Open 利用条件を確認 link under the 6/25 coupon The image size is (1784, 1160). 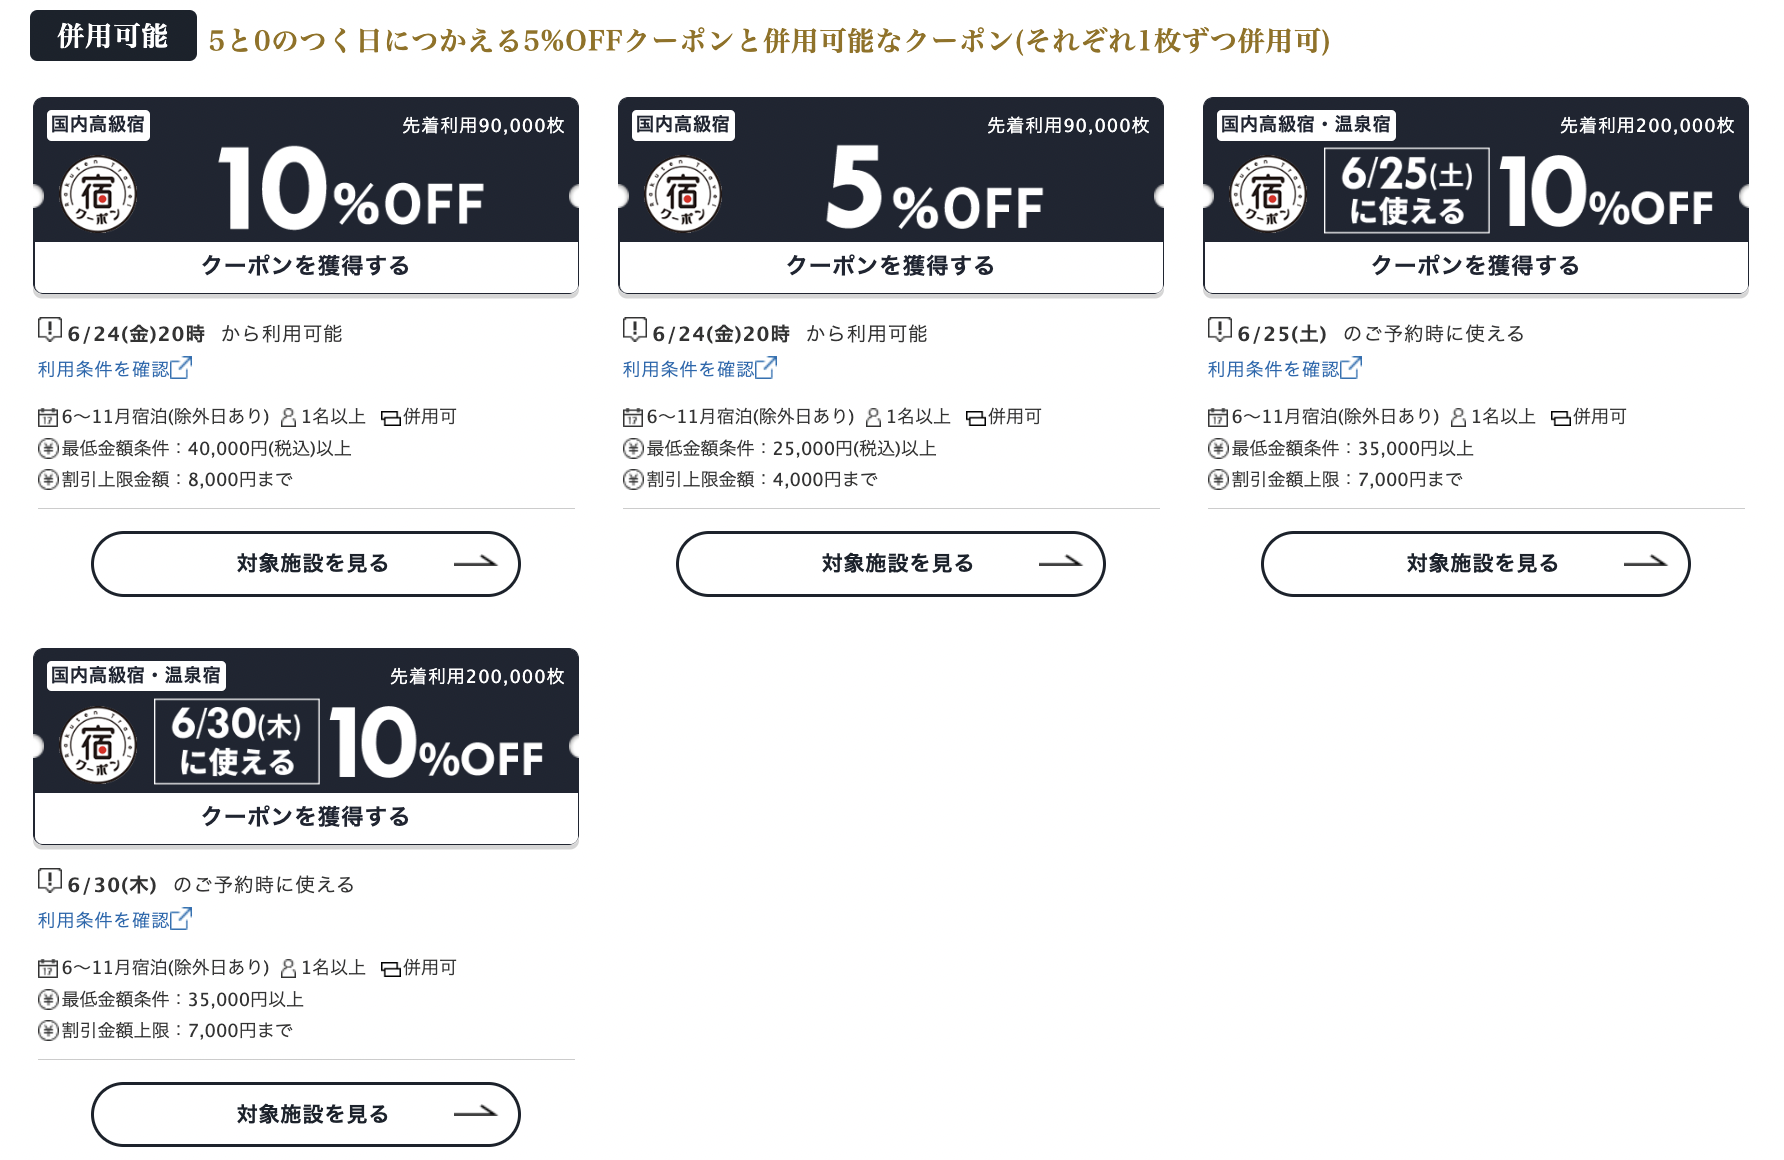[x=1274, y=369]
